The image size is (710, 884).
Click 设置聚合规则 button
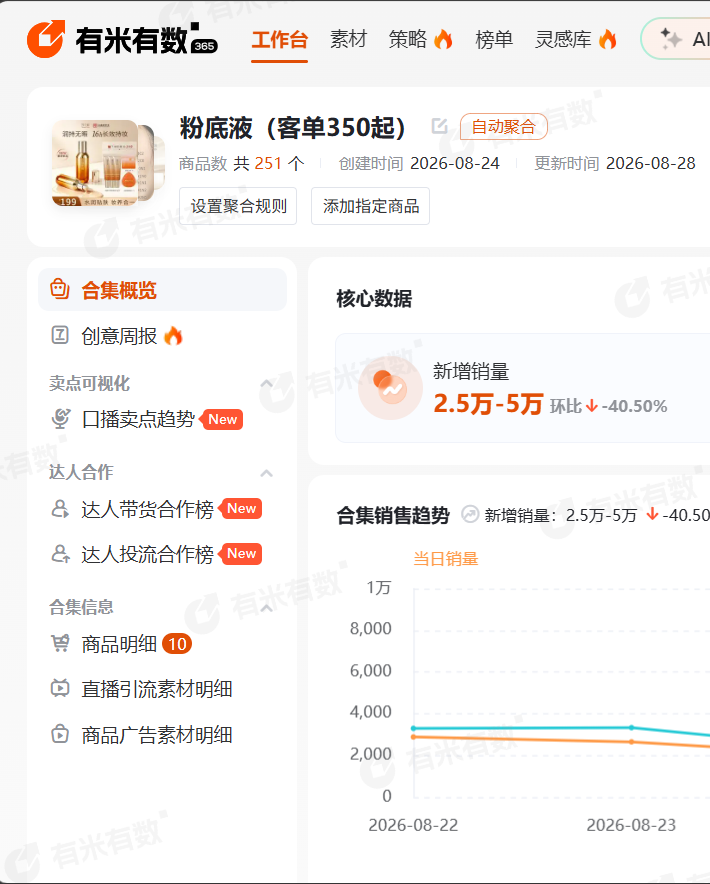coord(238,206)
